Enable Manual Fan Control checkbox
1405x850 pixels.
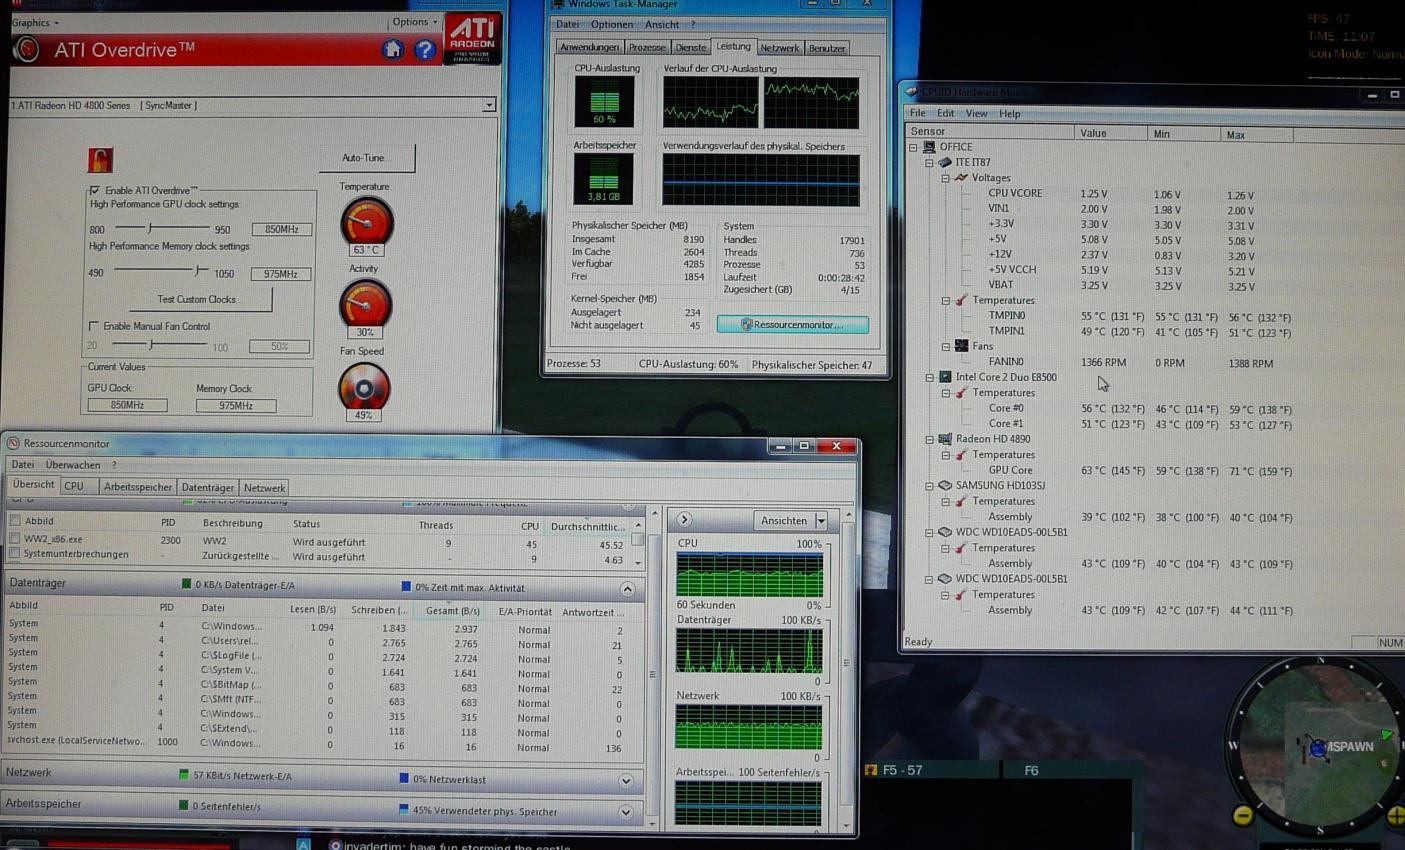point(94,326)
